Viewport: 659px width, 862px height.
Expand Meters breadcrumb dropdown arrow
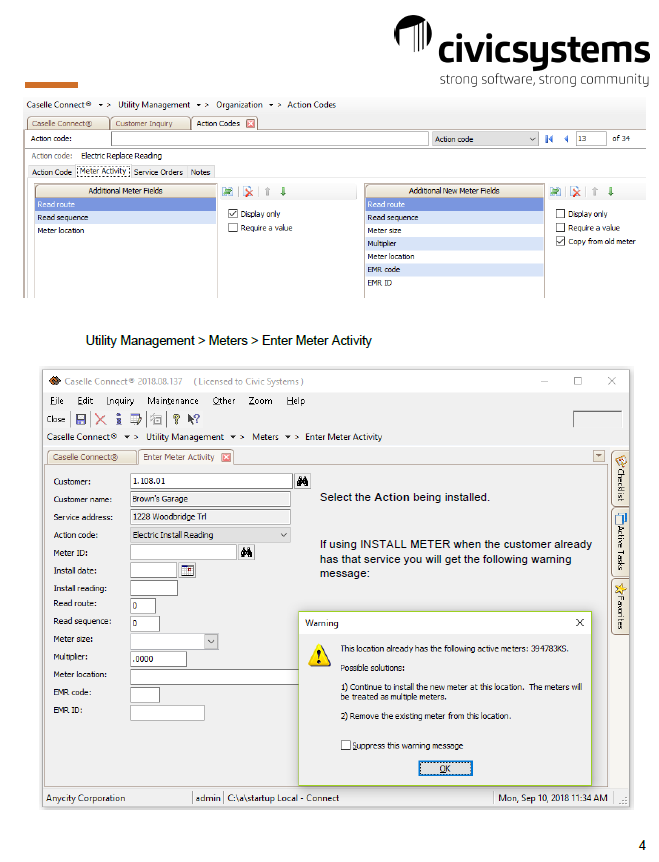[287, 437]
